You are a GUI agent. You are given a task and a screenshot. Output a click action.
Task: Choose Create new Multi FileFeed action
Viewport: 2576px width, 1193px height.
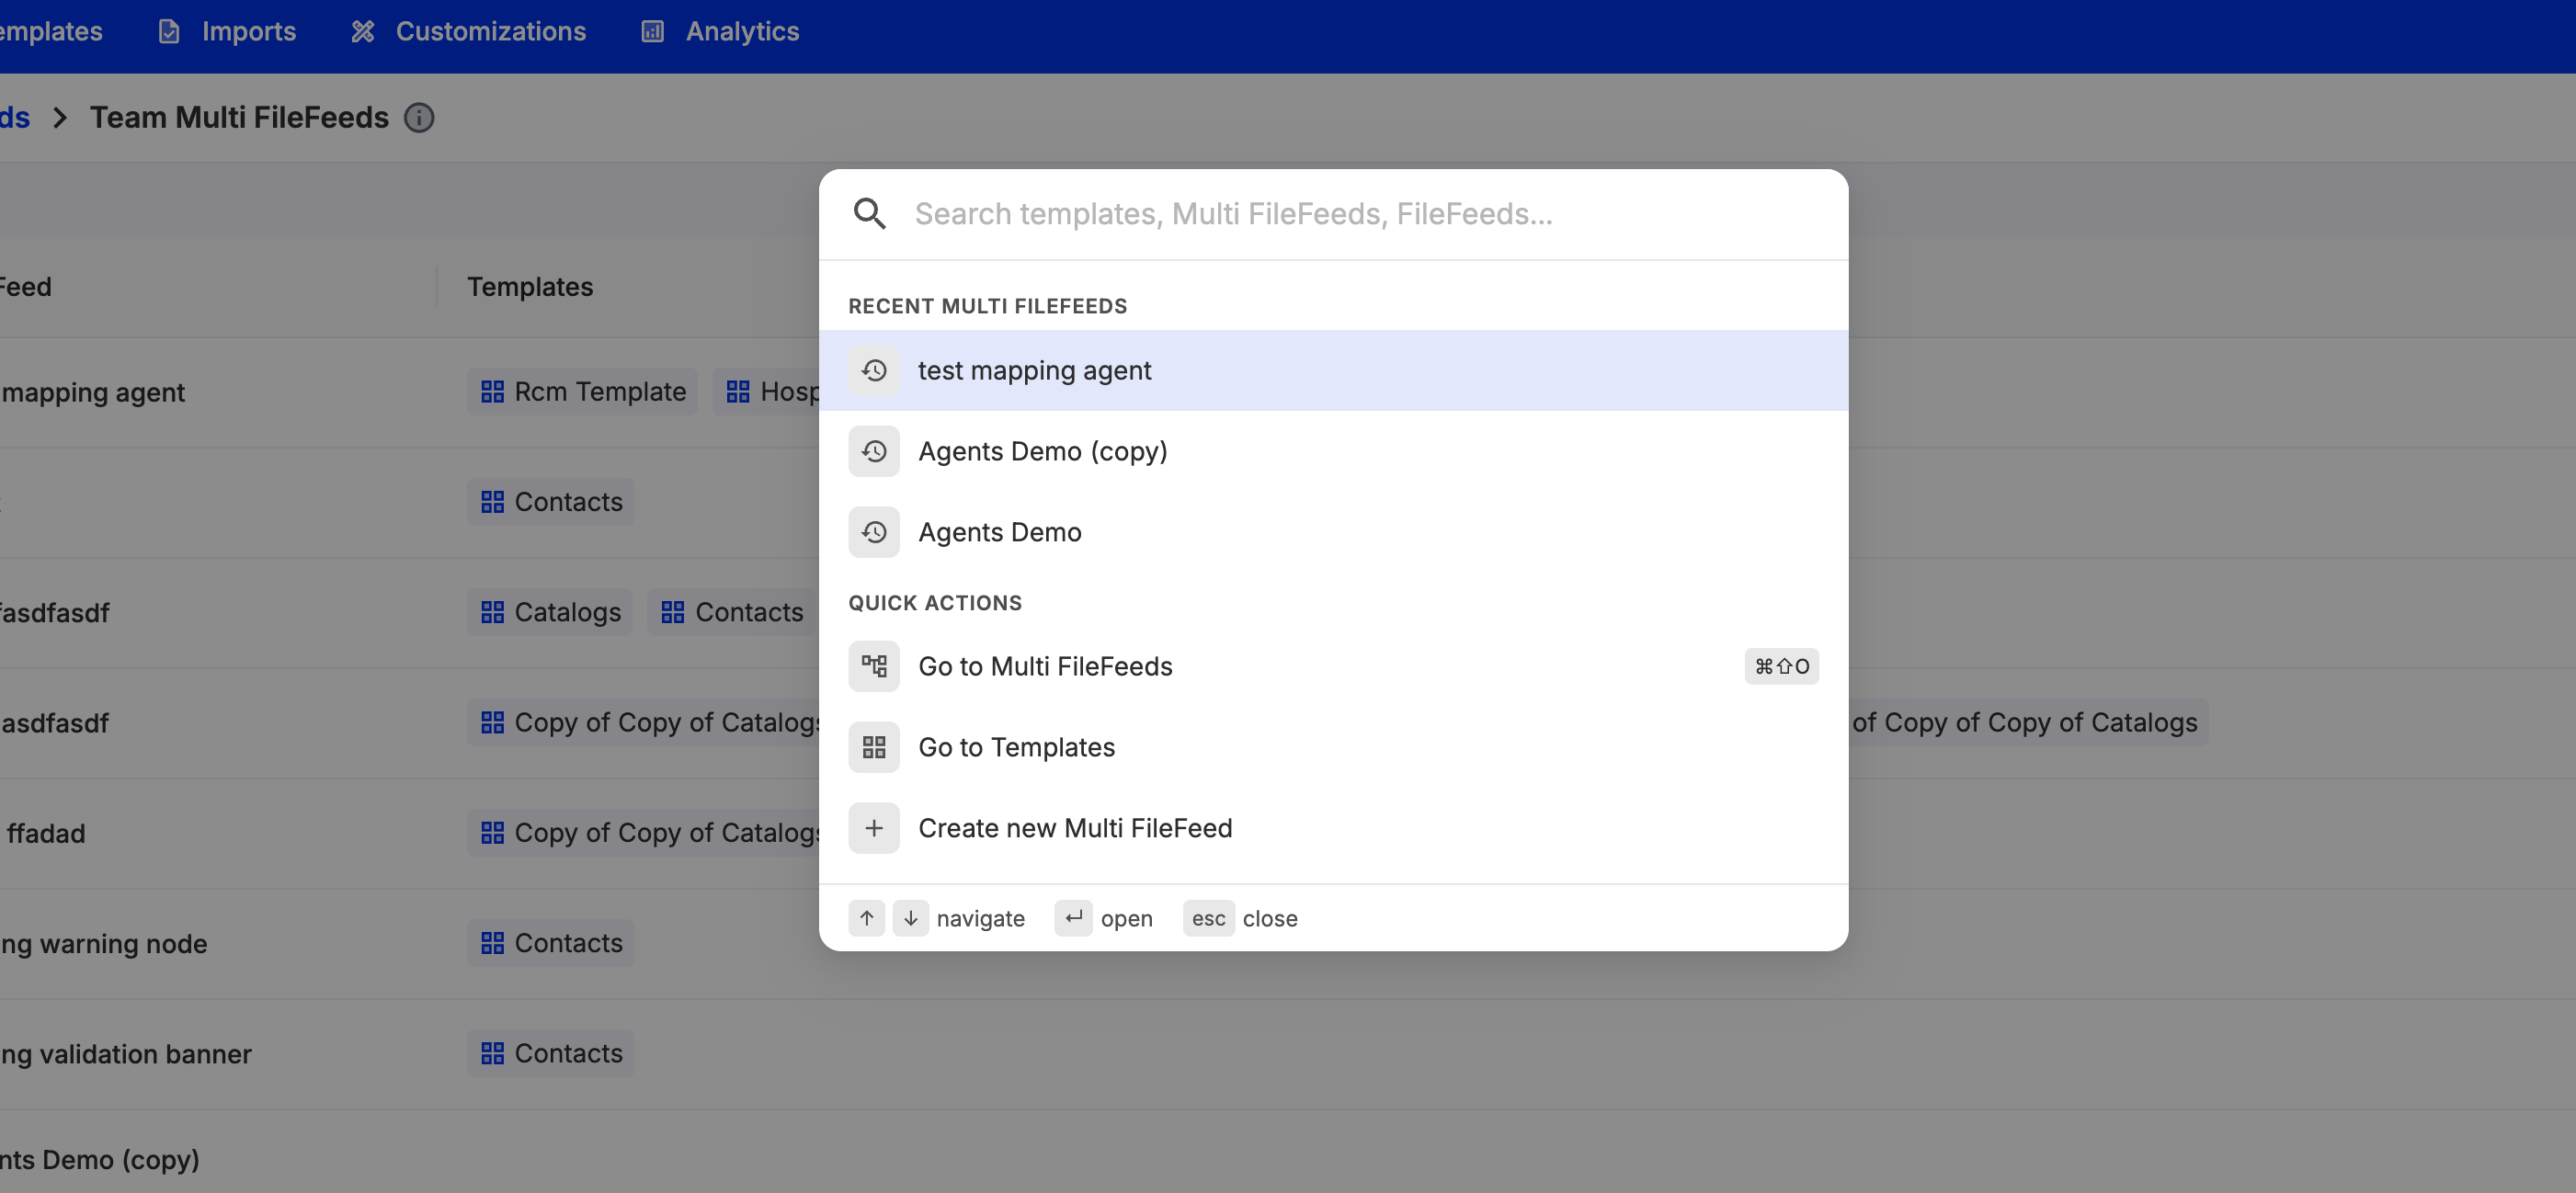(x=1333, y=828)
